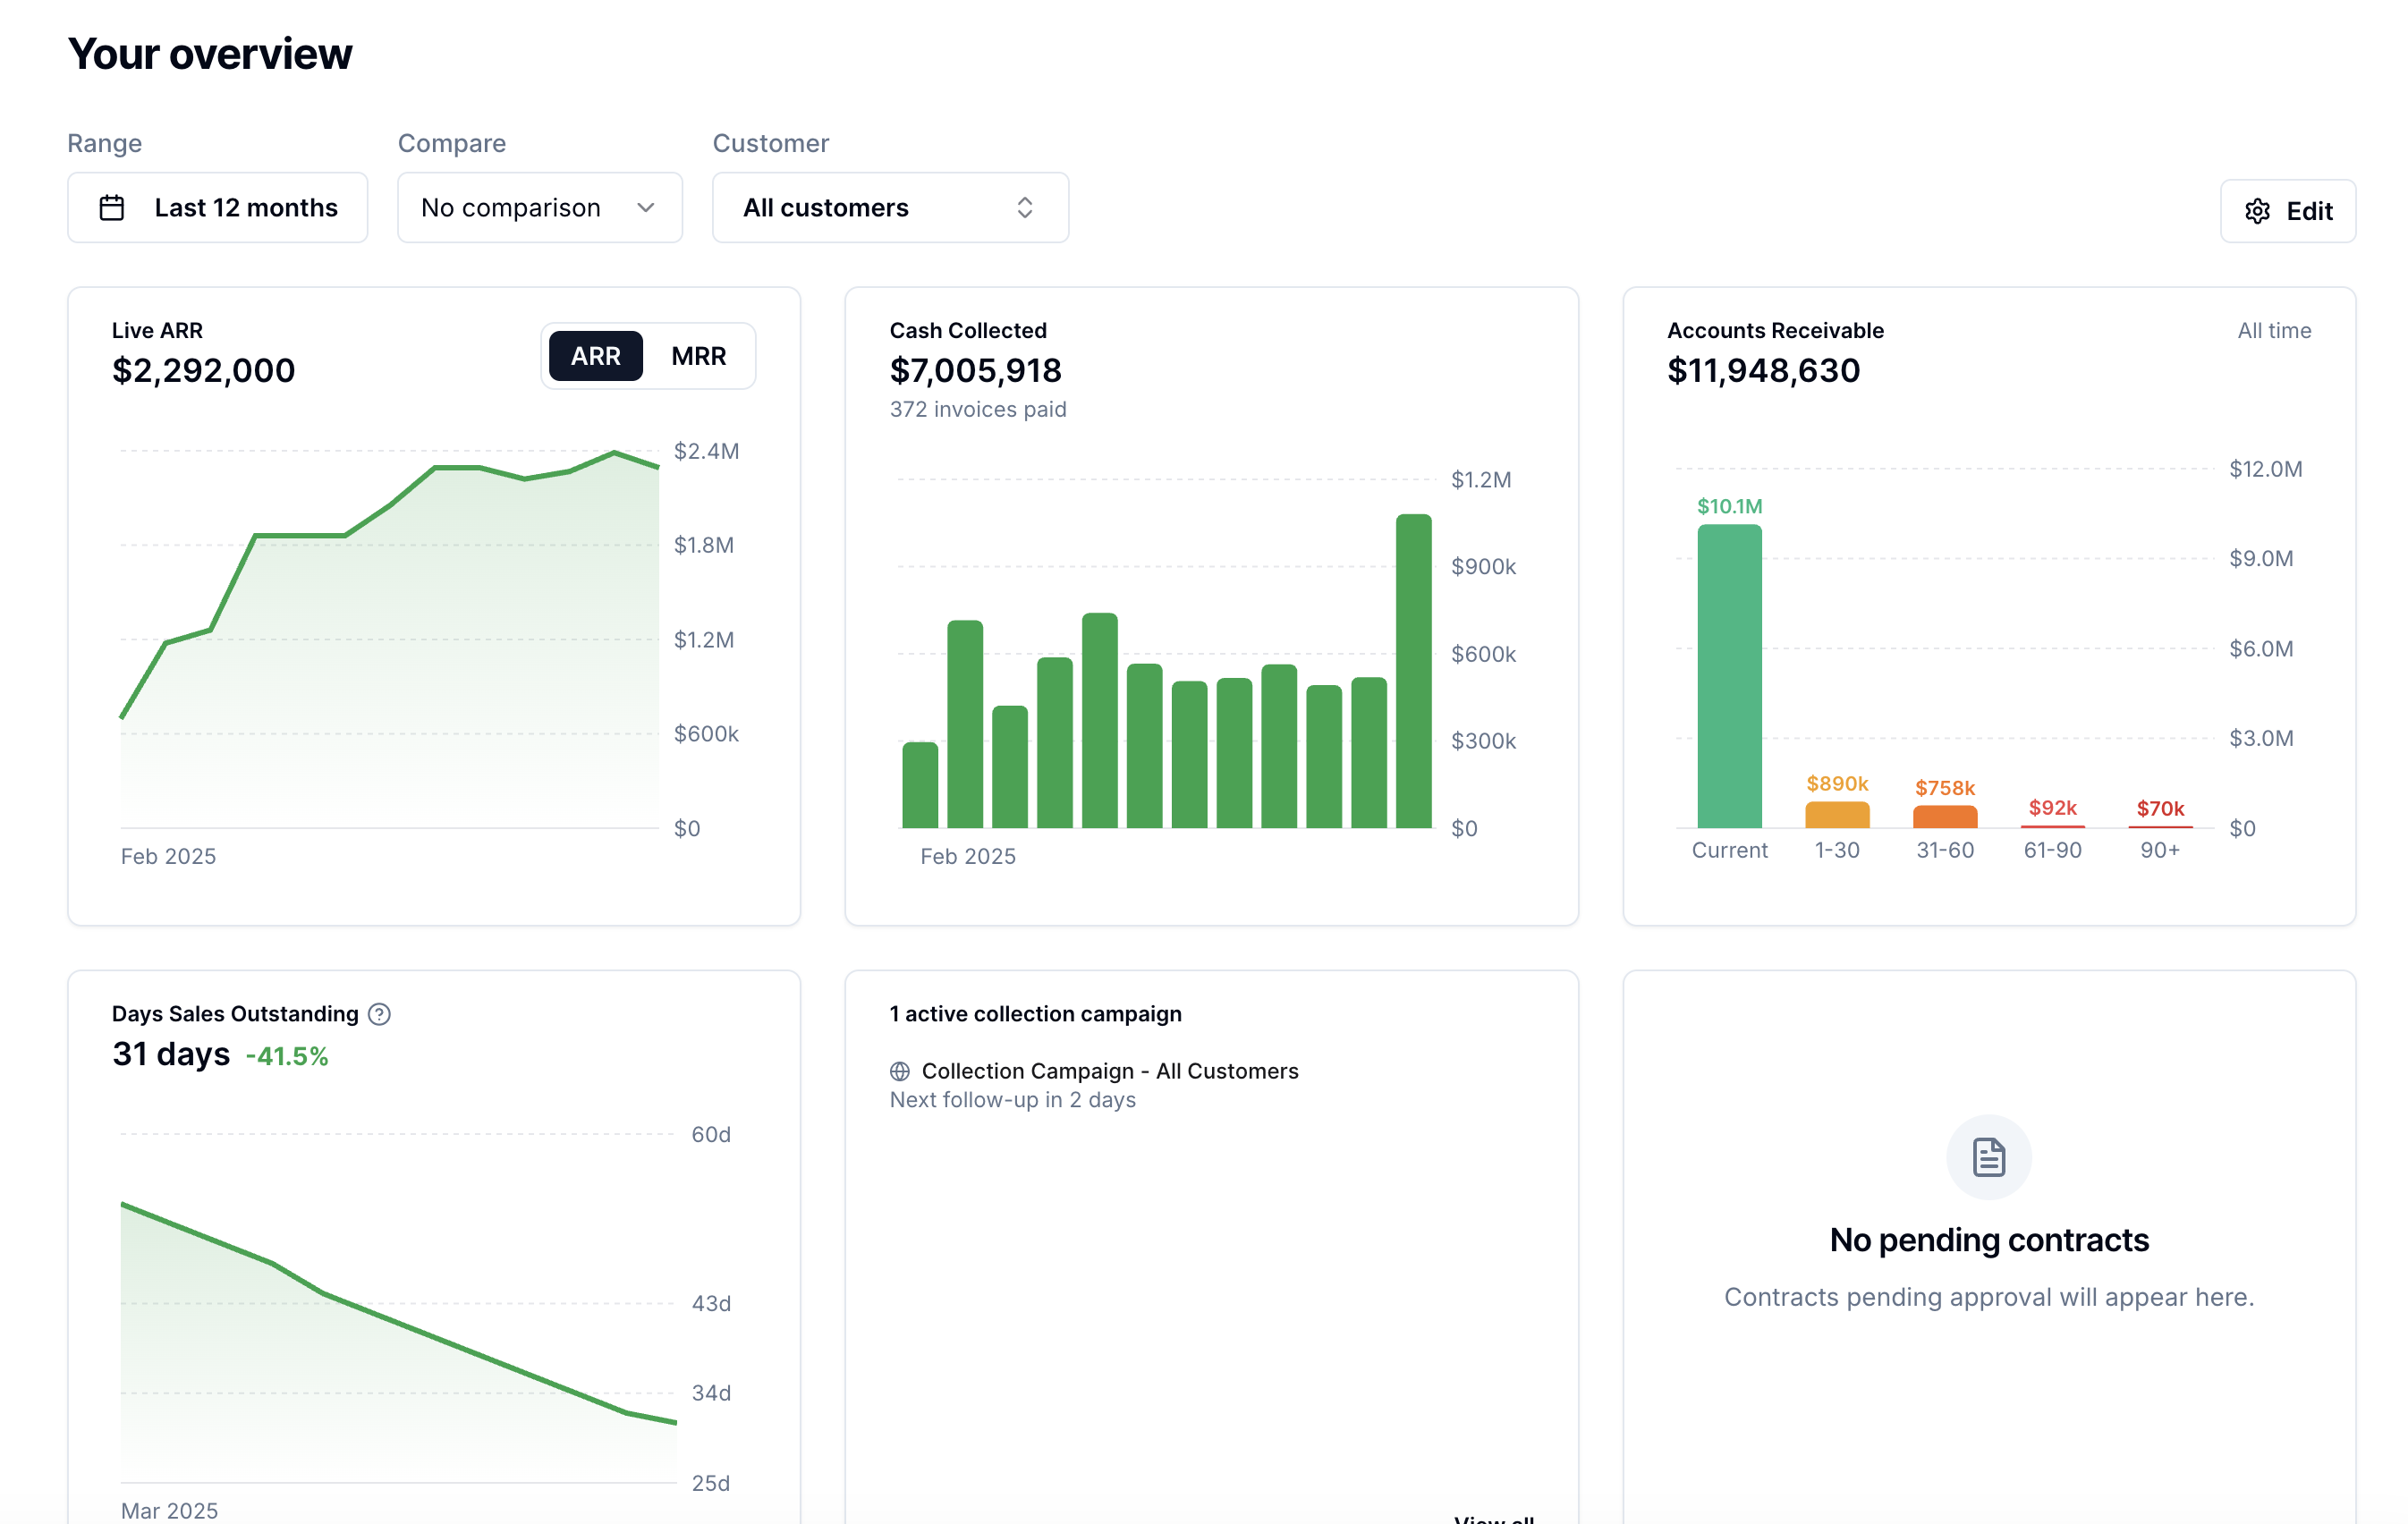The image size is (2408, 1524).
Task: Click the help icon next to Days Sales Outstanding
Action: tap(379, 1014)
